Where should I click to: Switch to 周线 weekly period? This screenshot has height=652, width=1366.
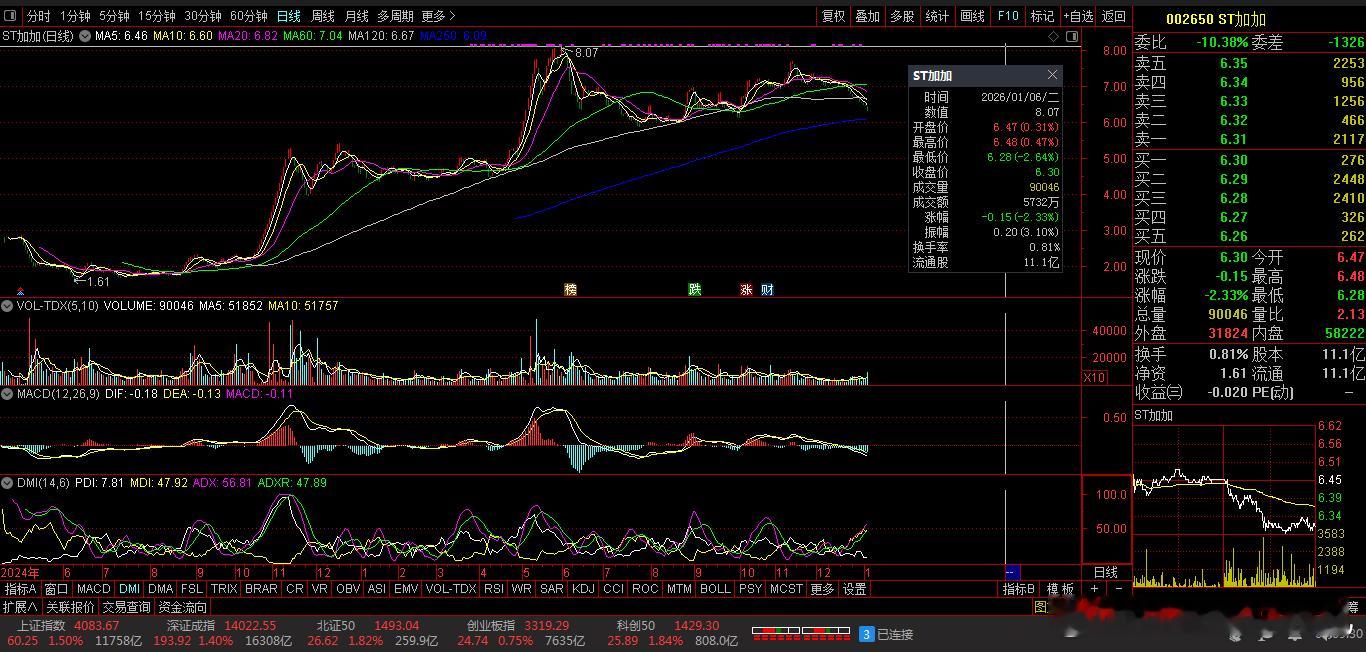[323, 16]
